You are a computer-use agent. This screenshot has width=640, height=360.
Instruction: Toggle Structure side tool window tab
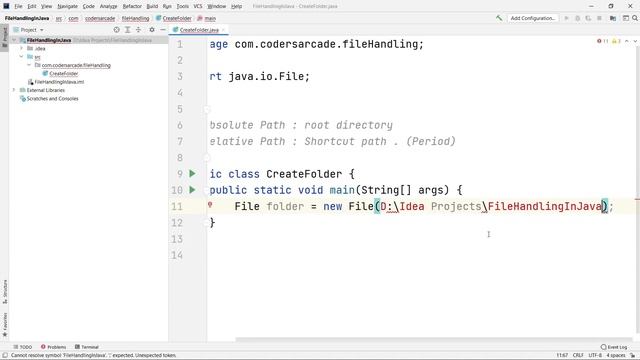(5, 292)
